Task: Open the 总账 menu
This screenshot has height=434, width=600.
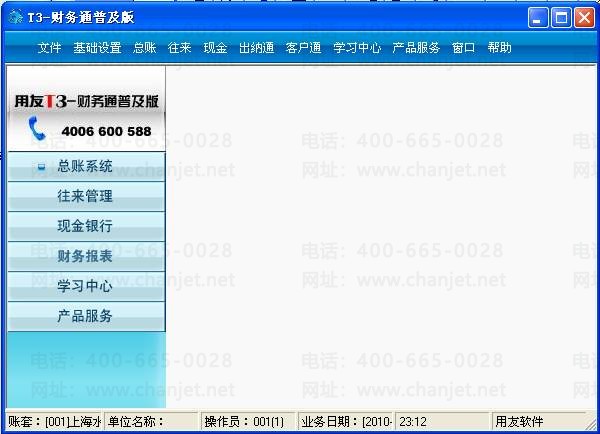Action: 145,48
